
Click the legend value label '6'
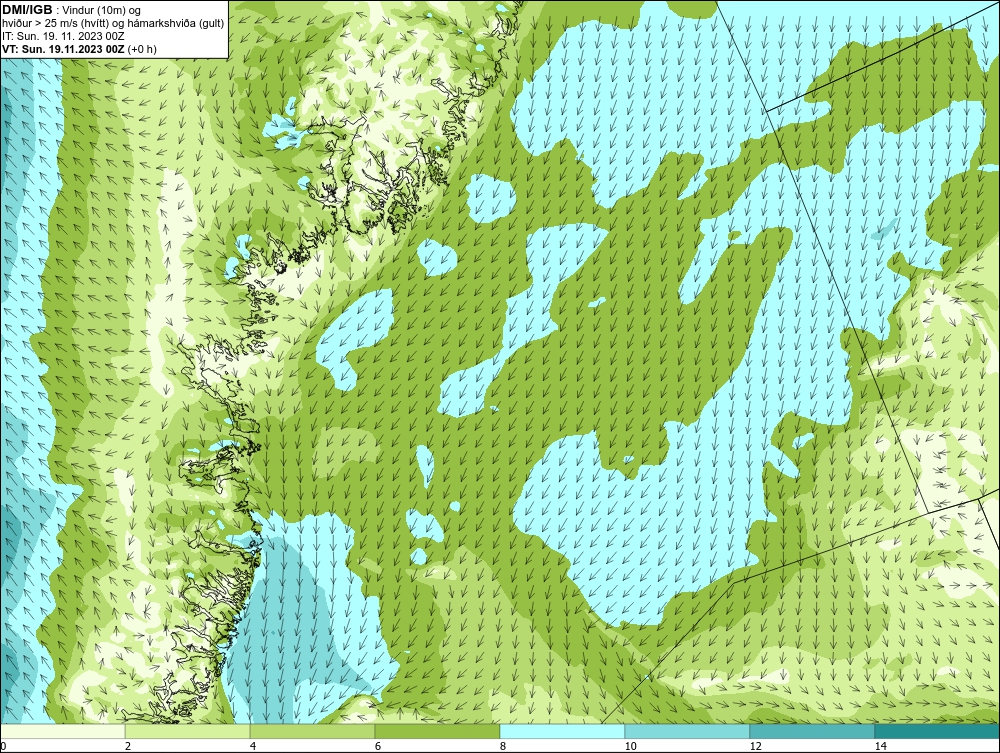[378, 746]
